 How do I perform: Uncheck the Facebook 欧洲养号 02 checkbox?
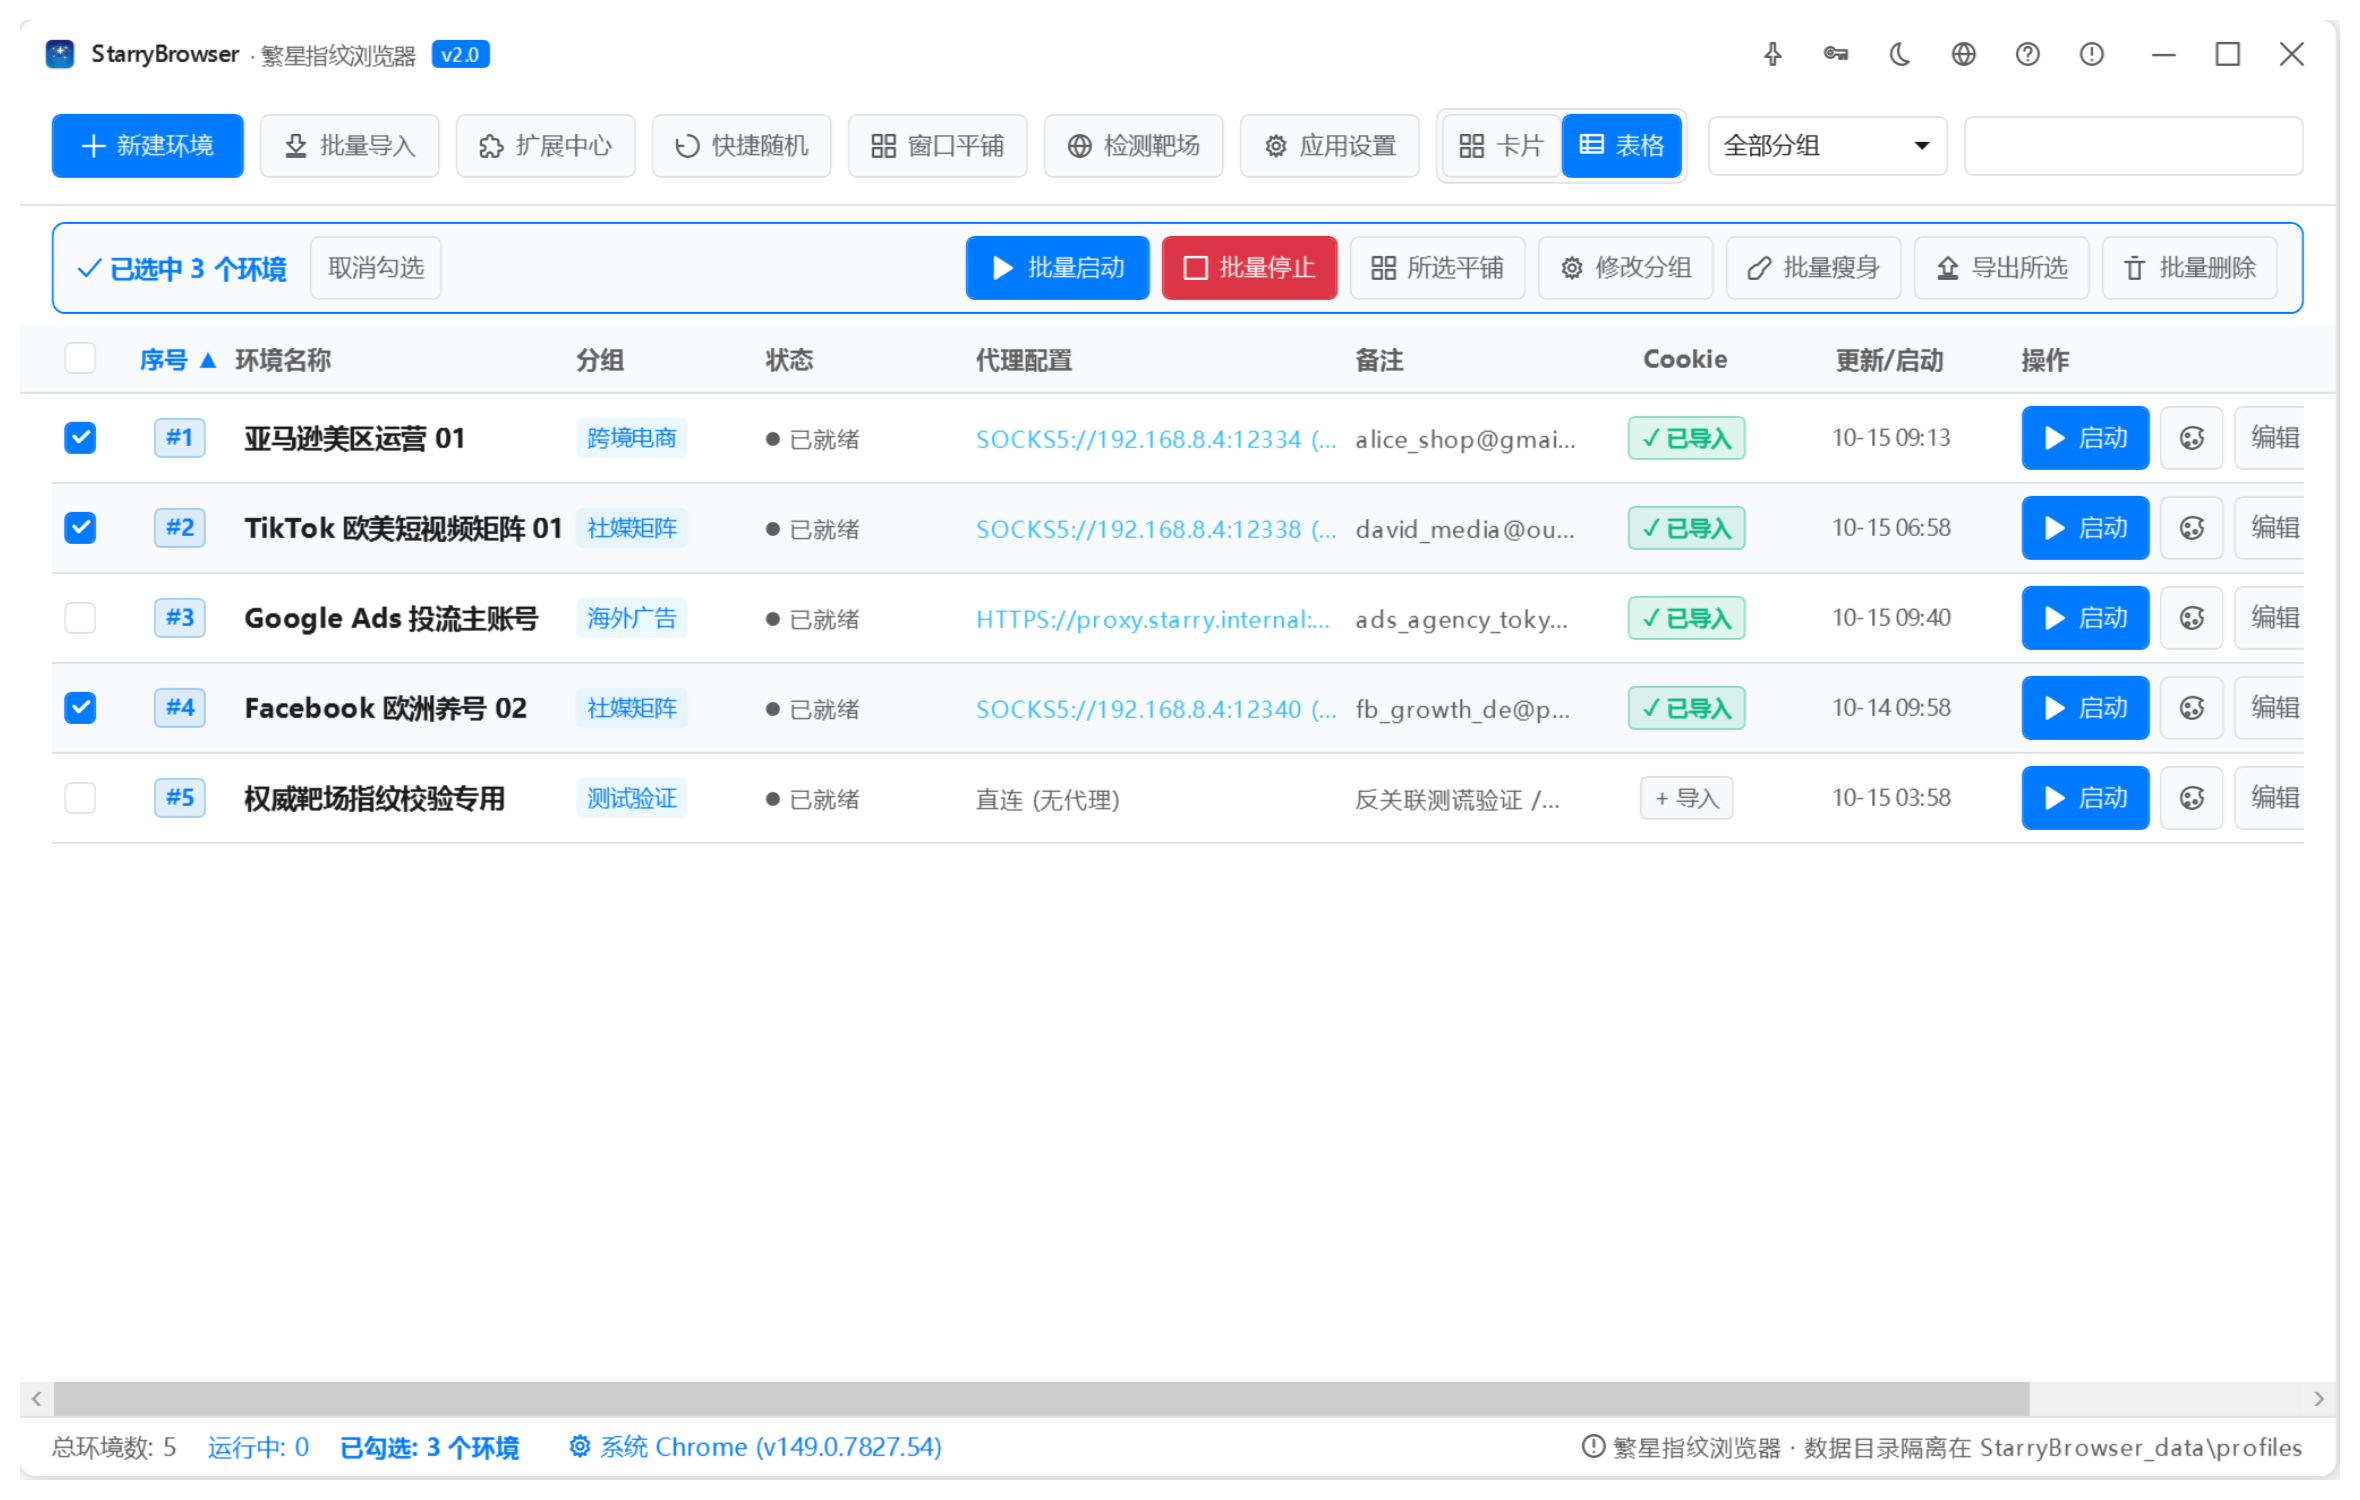point(80,708)
